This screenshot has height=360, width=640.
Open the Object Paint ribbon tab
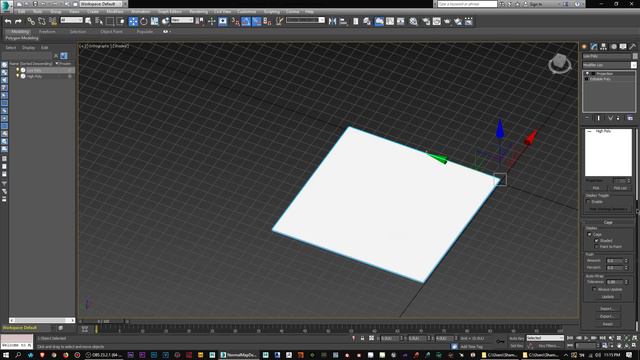point(111,31)
